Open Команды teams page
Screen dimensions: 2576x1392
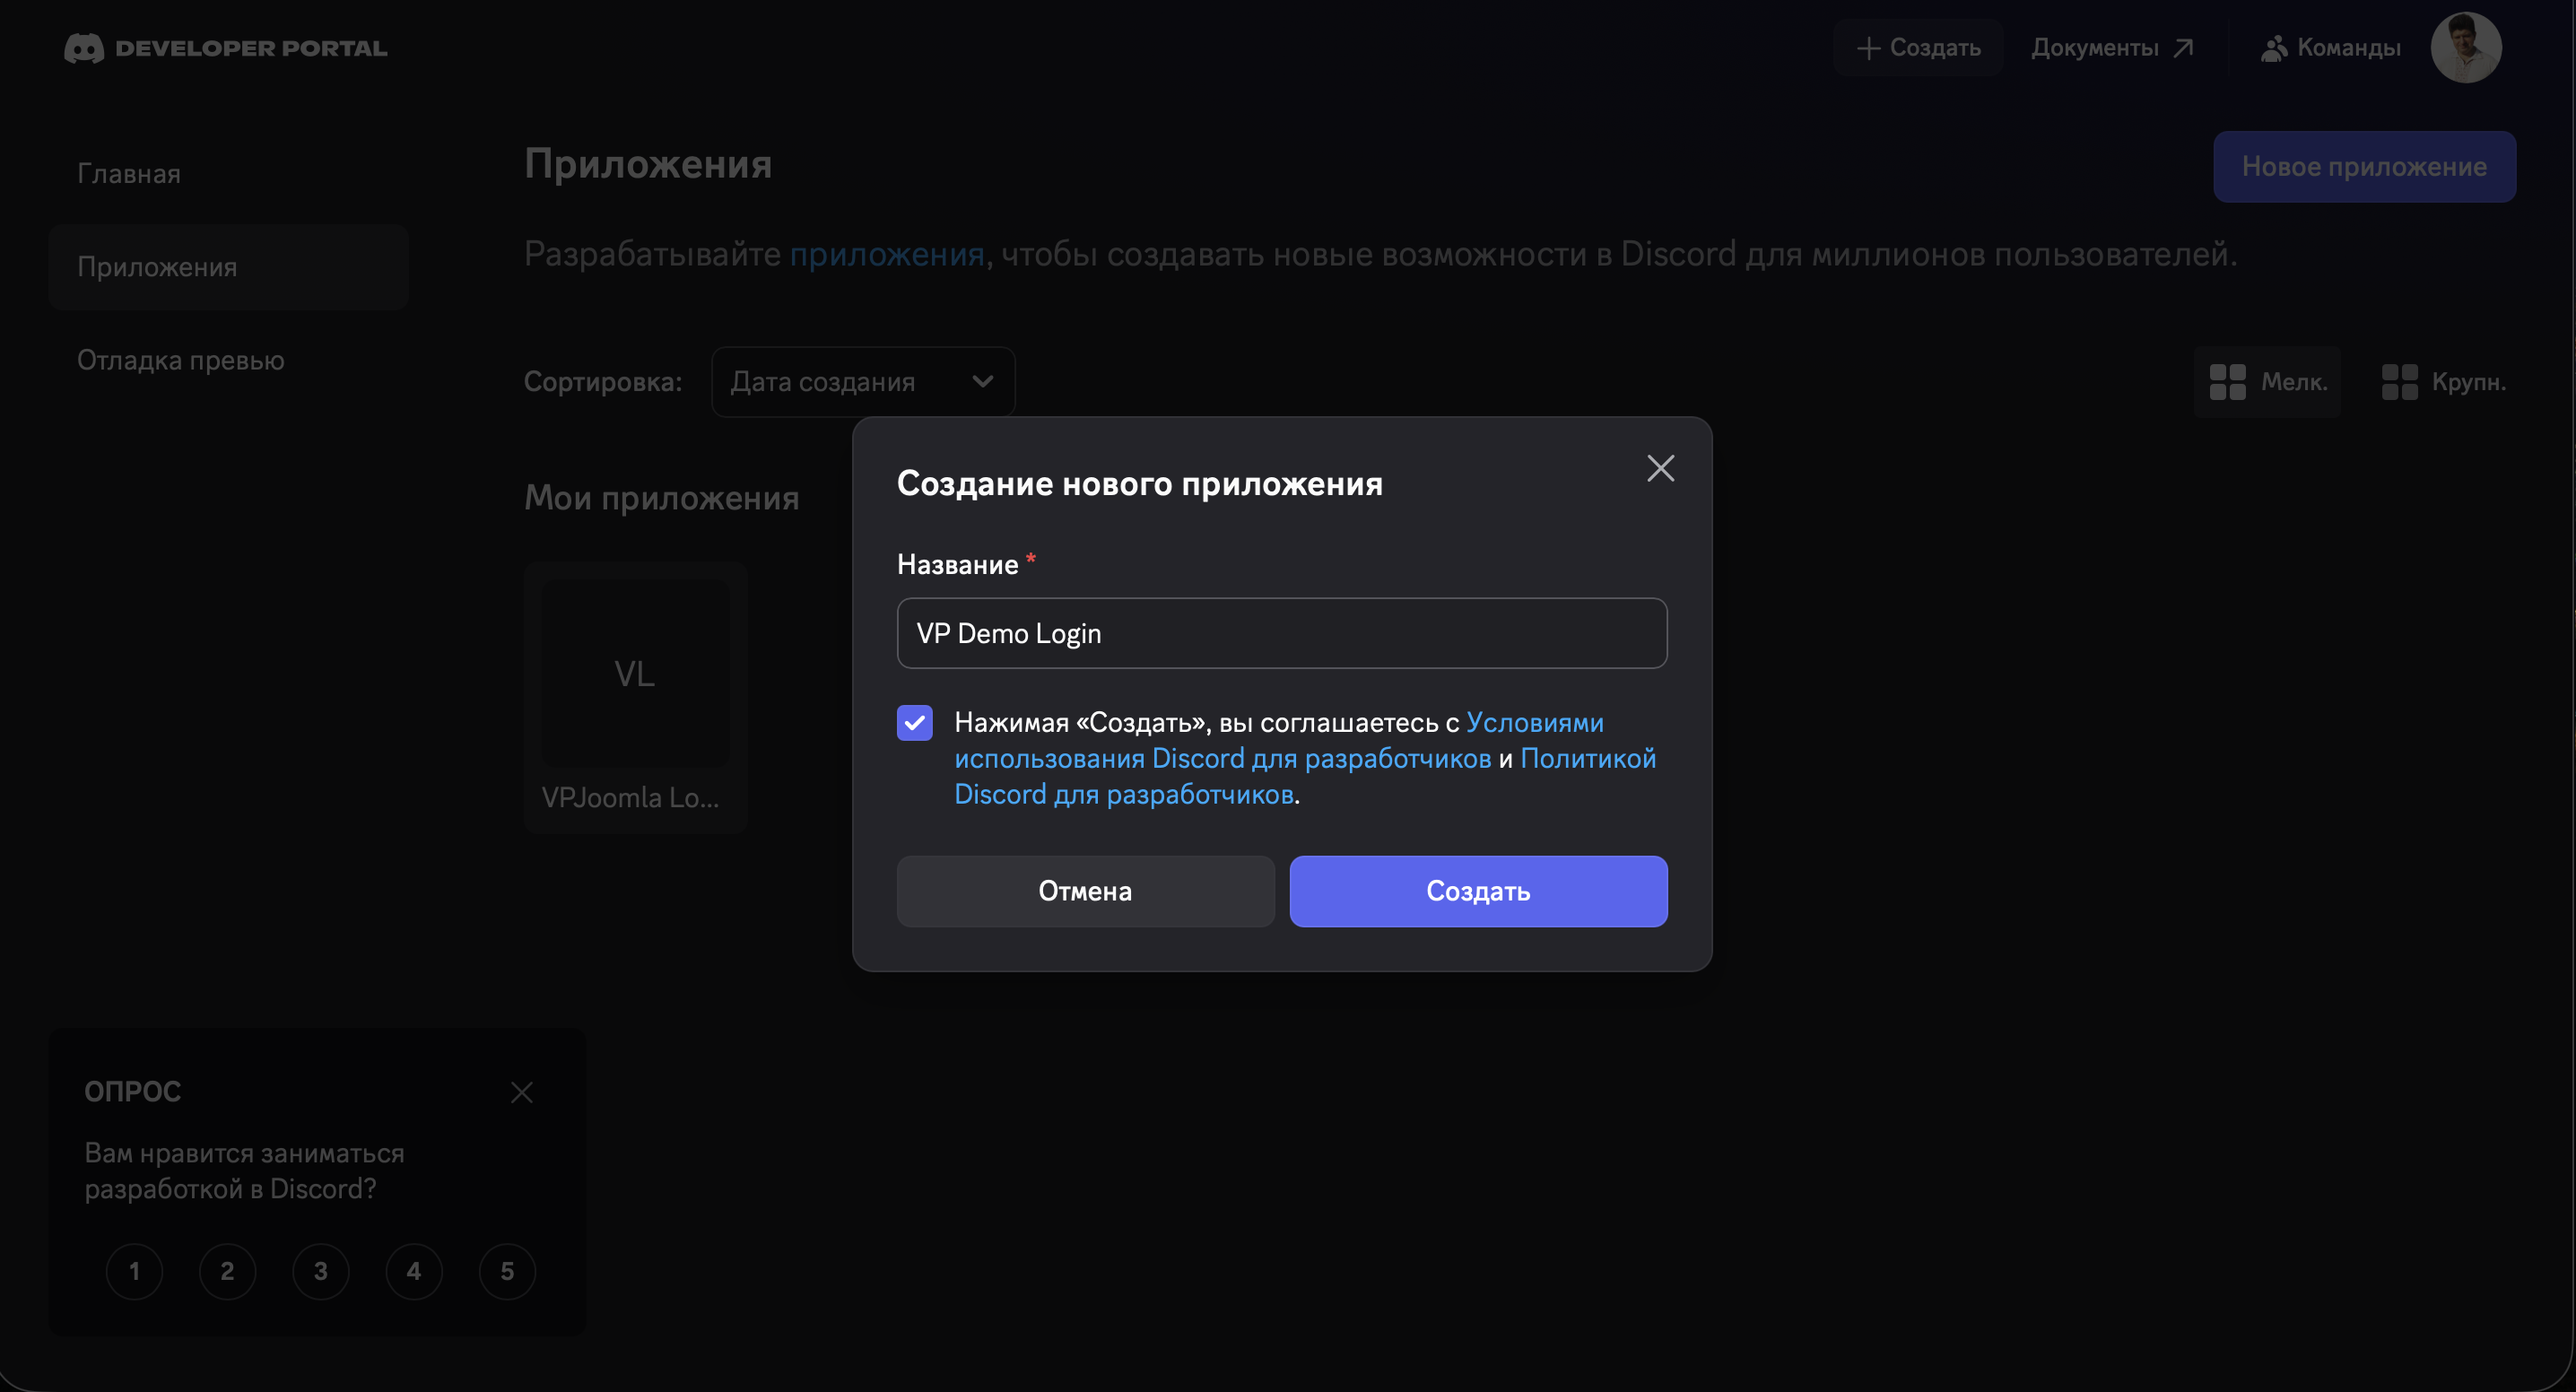(2330, 47)
